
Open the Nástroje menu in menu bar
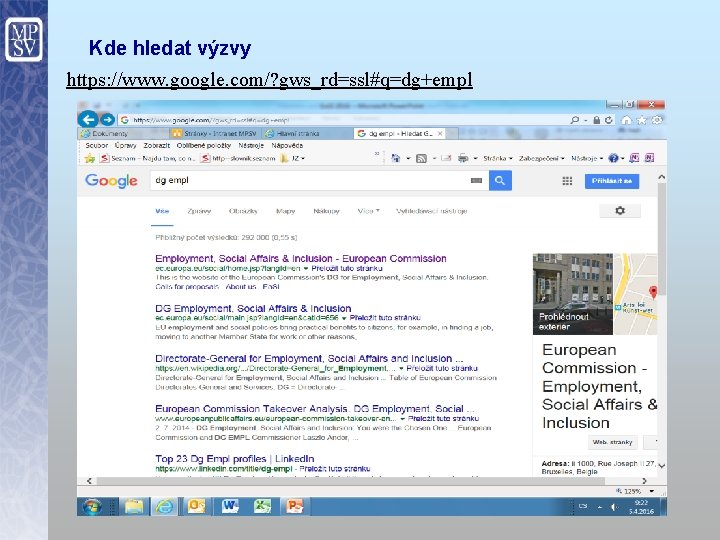click(x=251, y=145)
